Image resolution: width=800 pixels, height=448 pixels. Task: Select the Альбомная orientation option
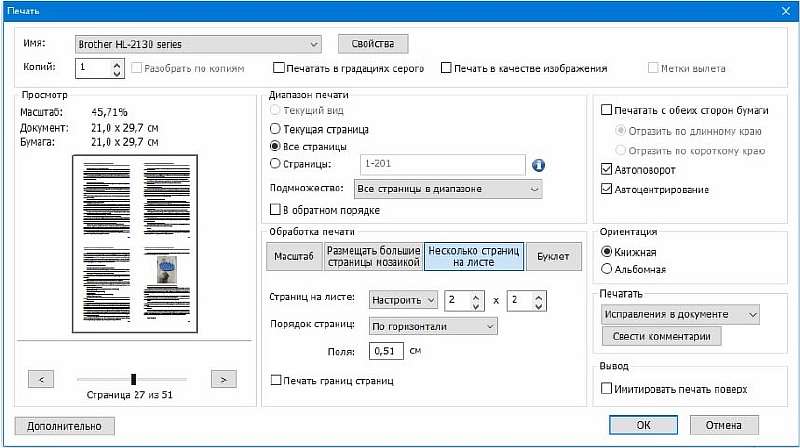(606, 269)
